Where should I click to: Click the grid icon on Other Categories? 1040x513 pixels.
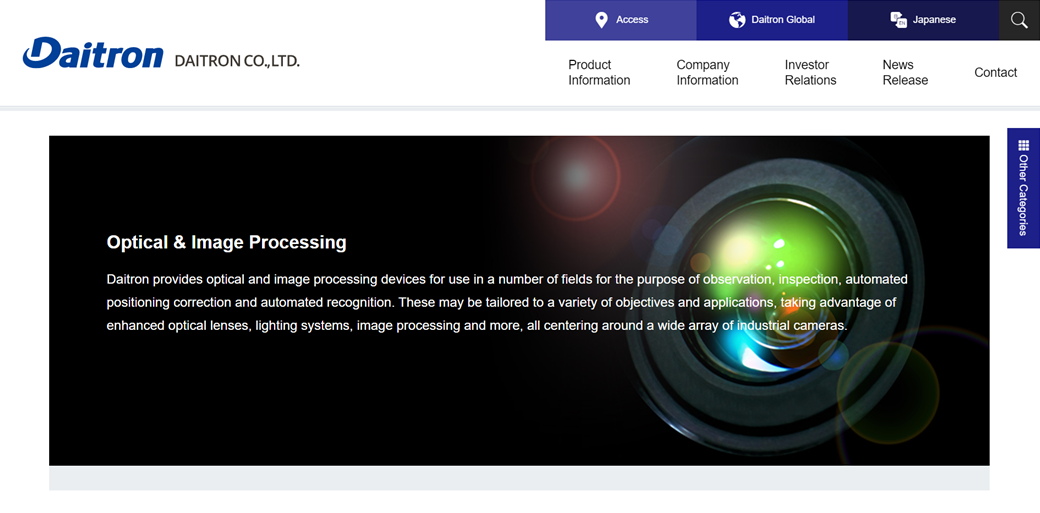(x=1023, y=145)
